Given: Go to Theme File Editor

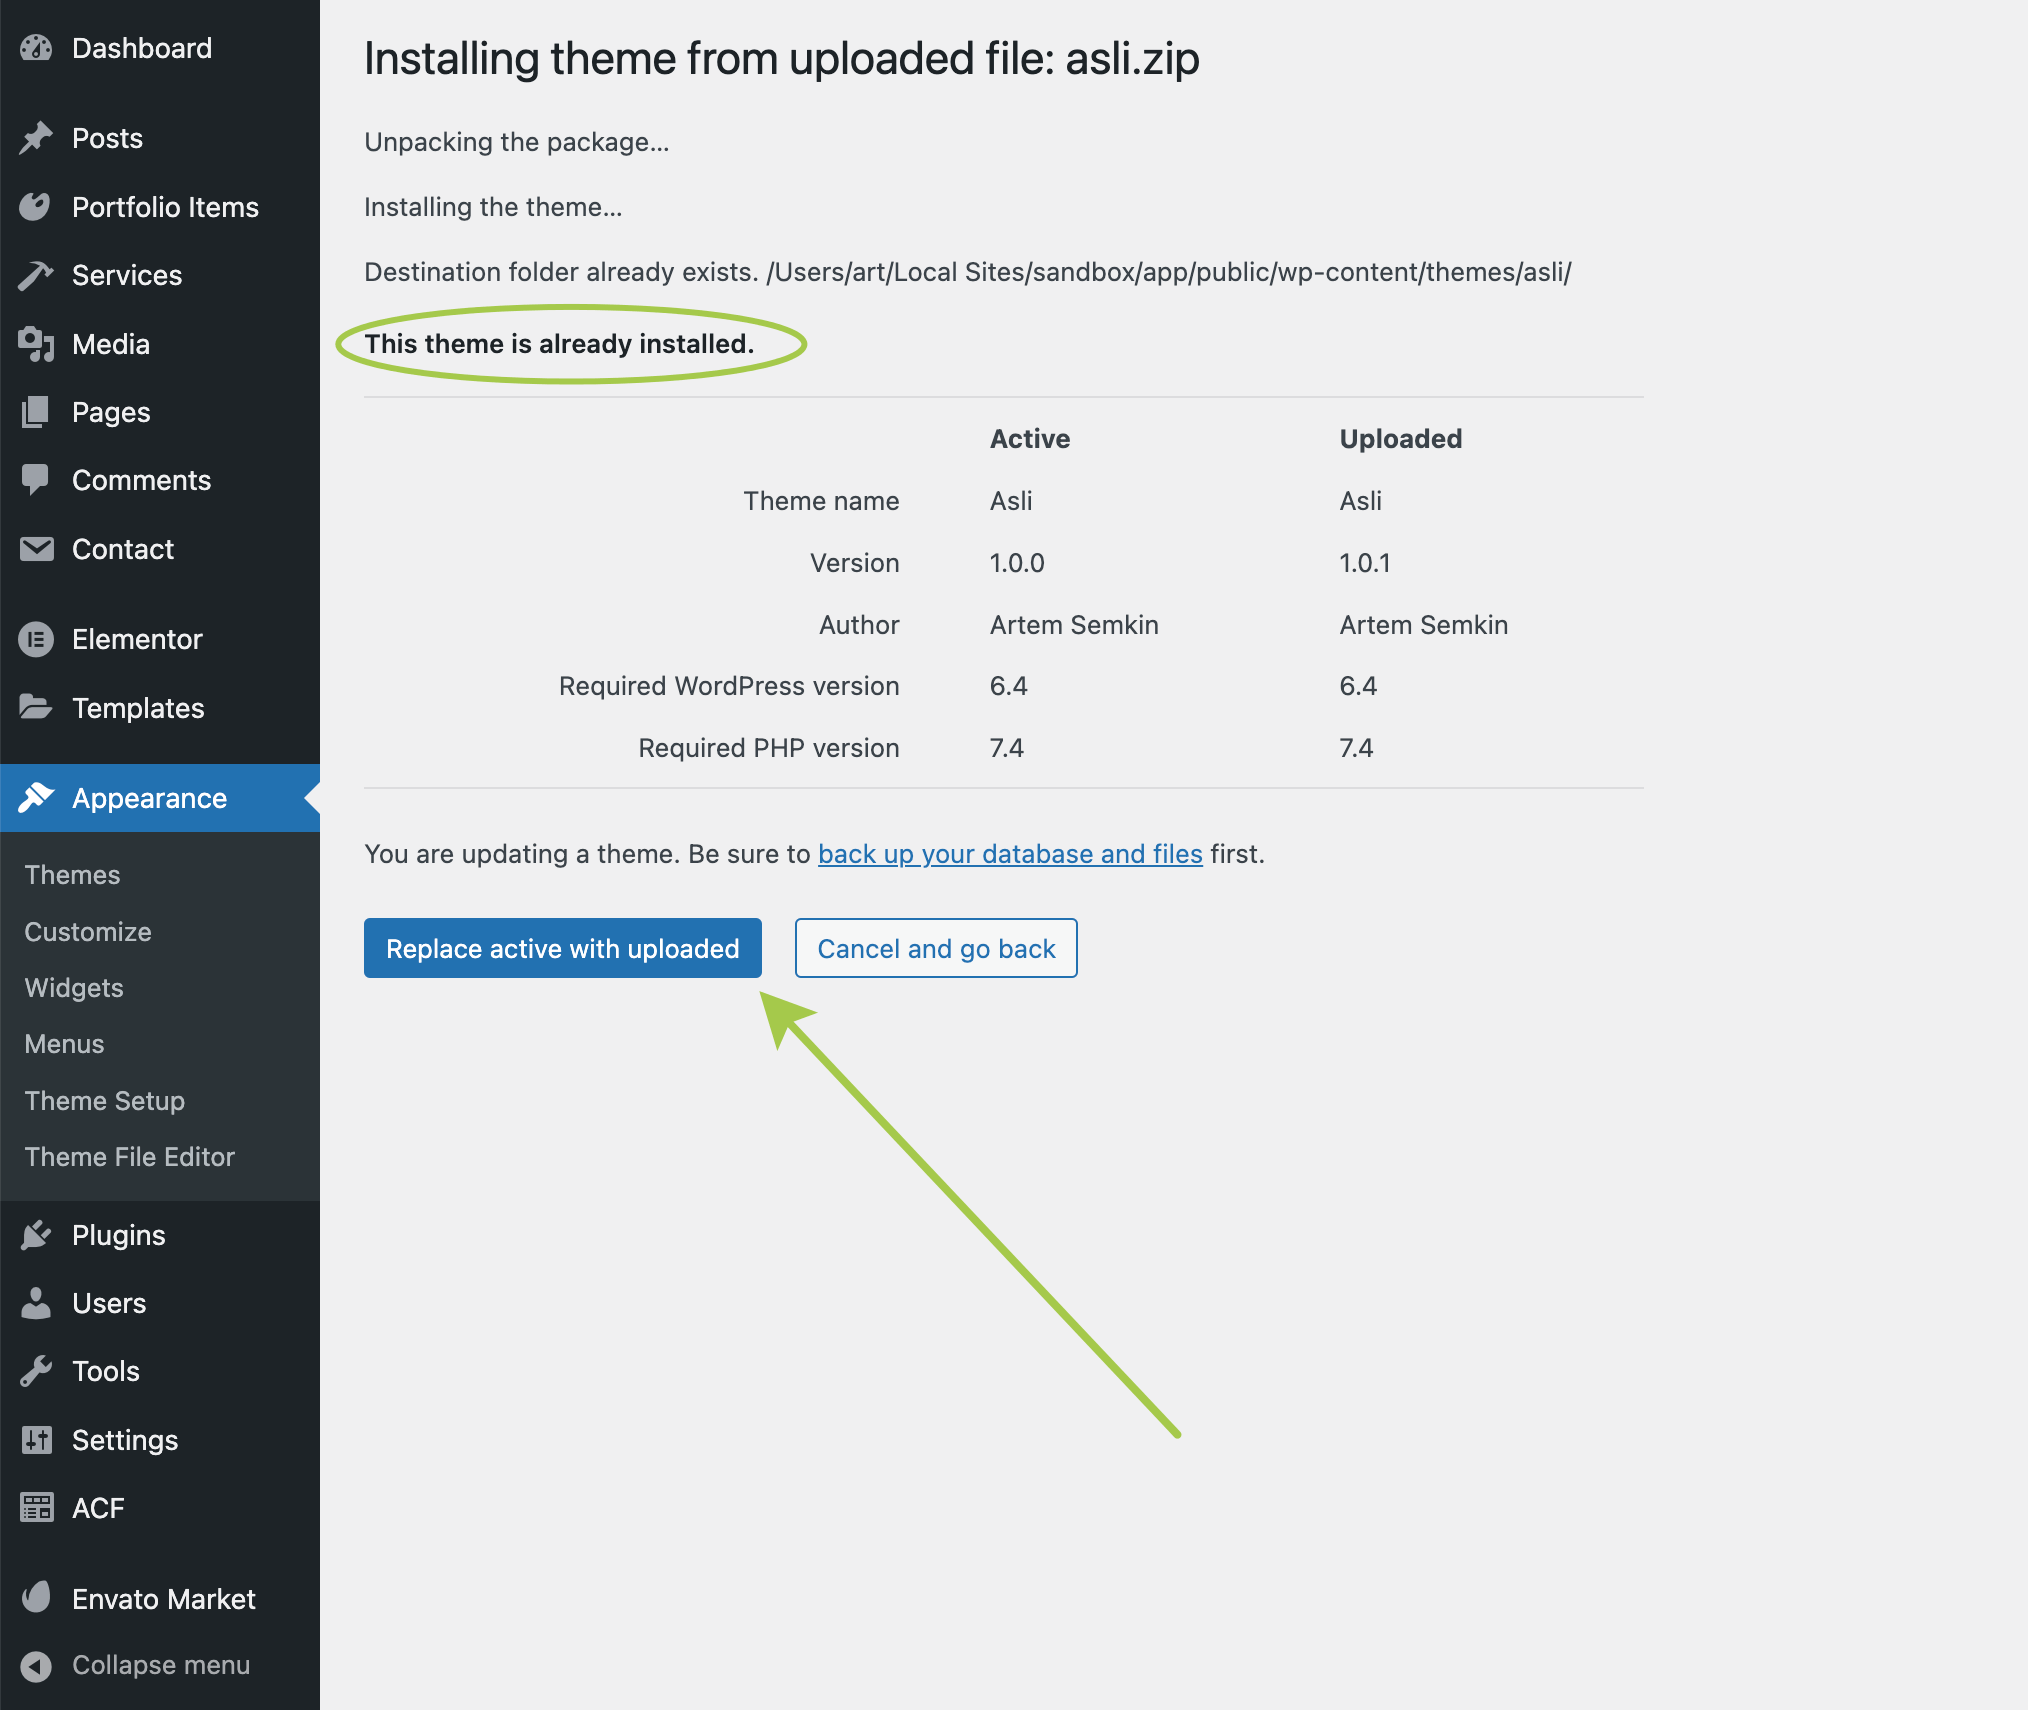Looking at the screenshot, I should tap(130, 1157).
